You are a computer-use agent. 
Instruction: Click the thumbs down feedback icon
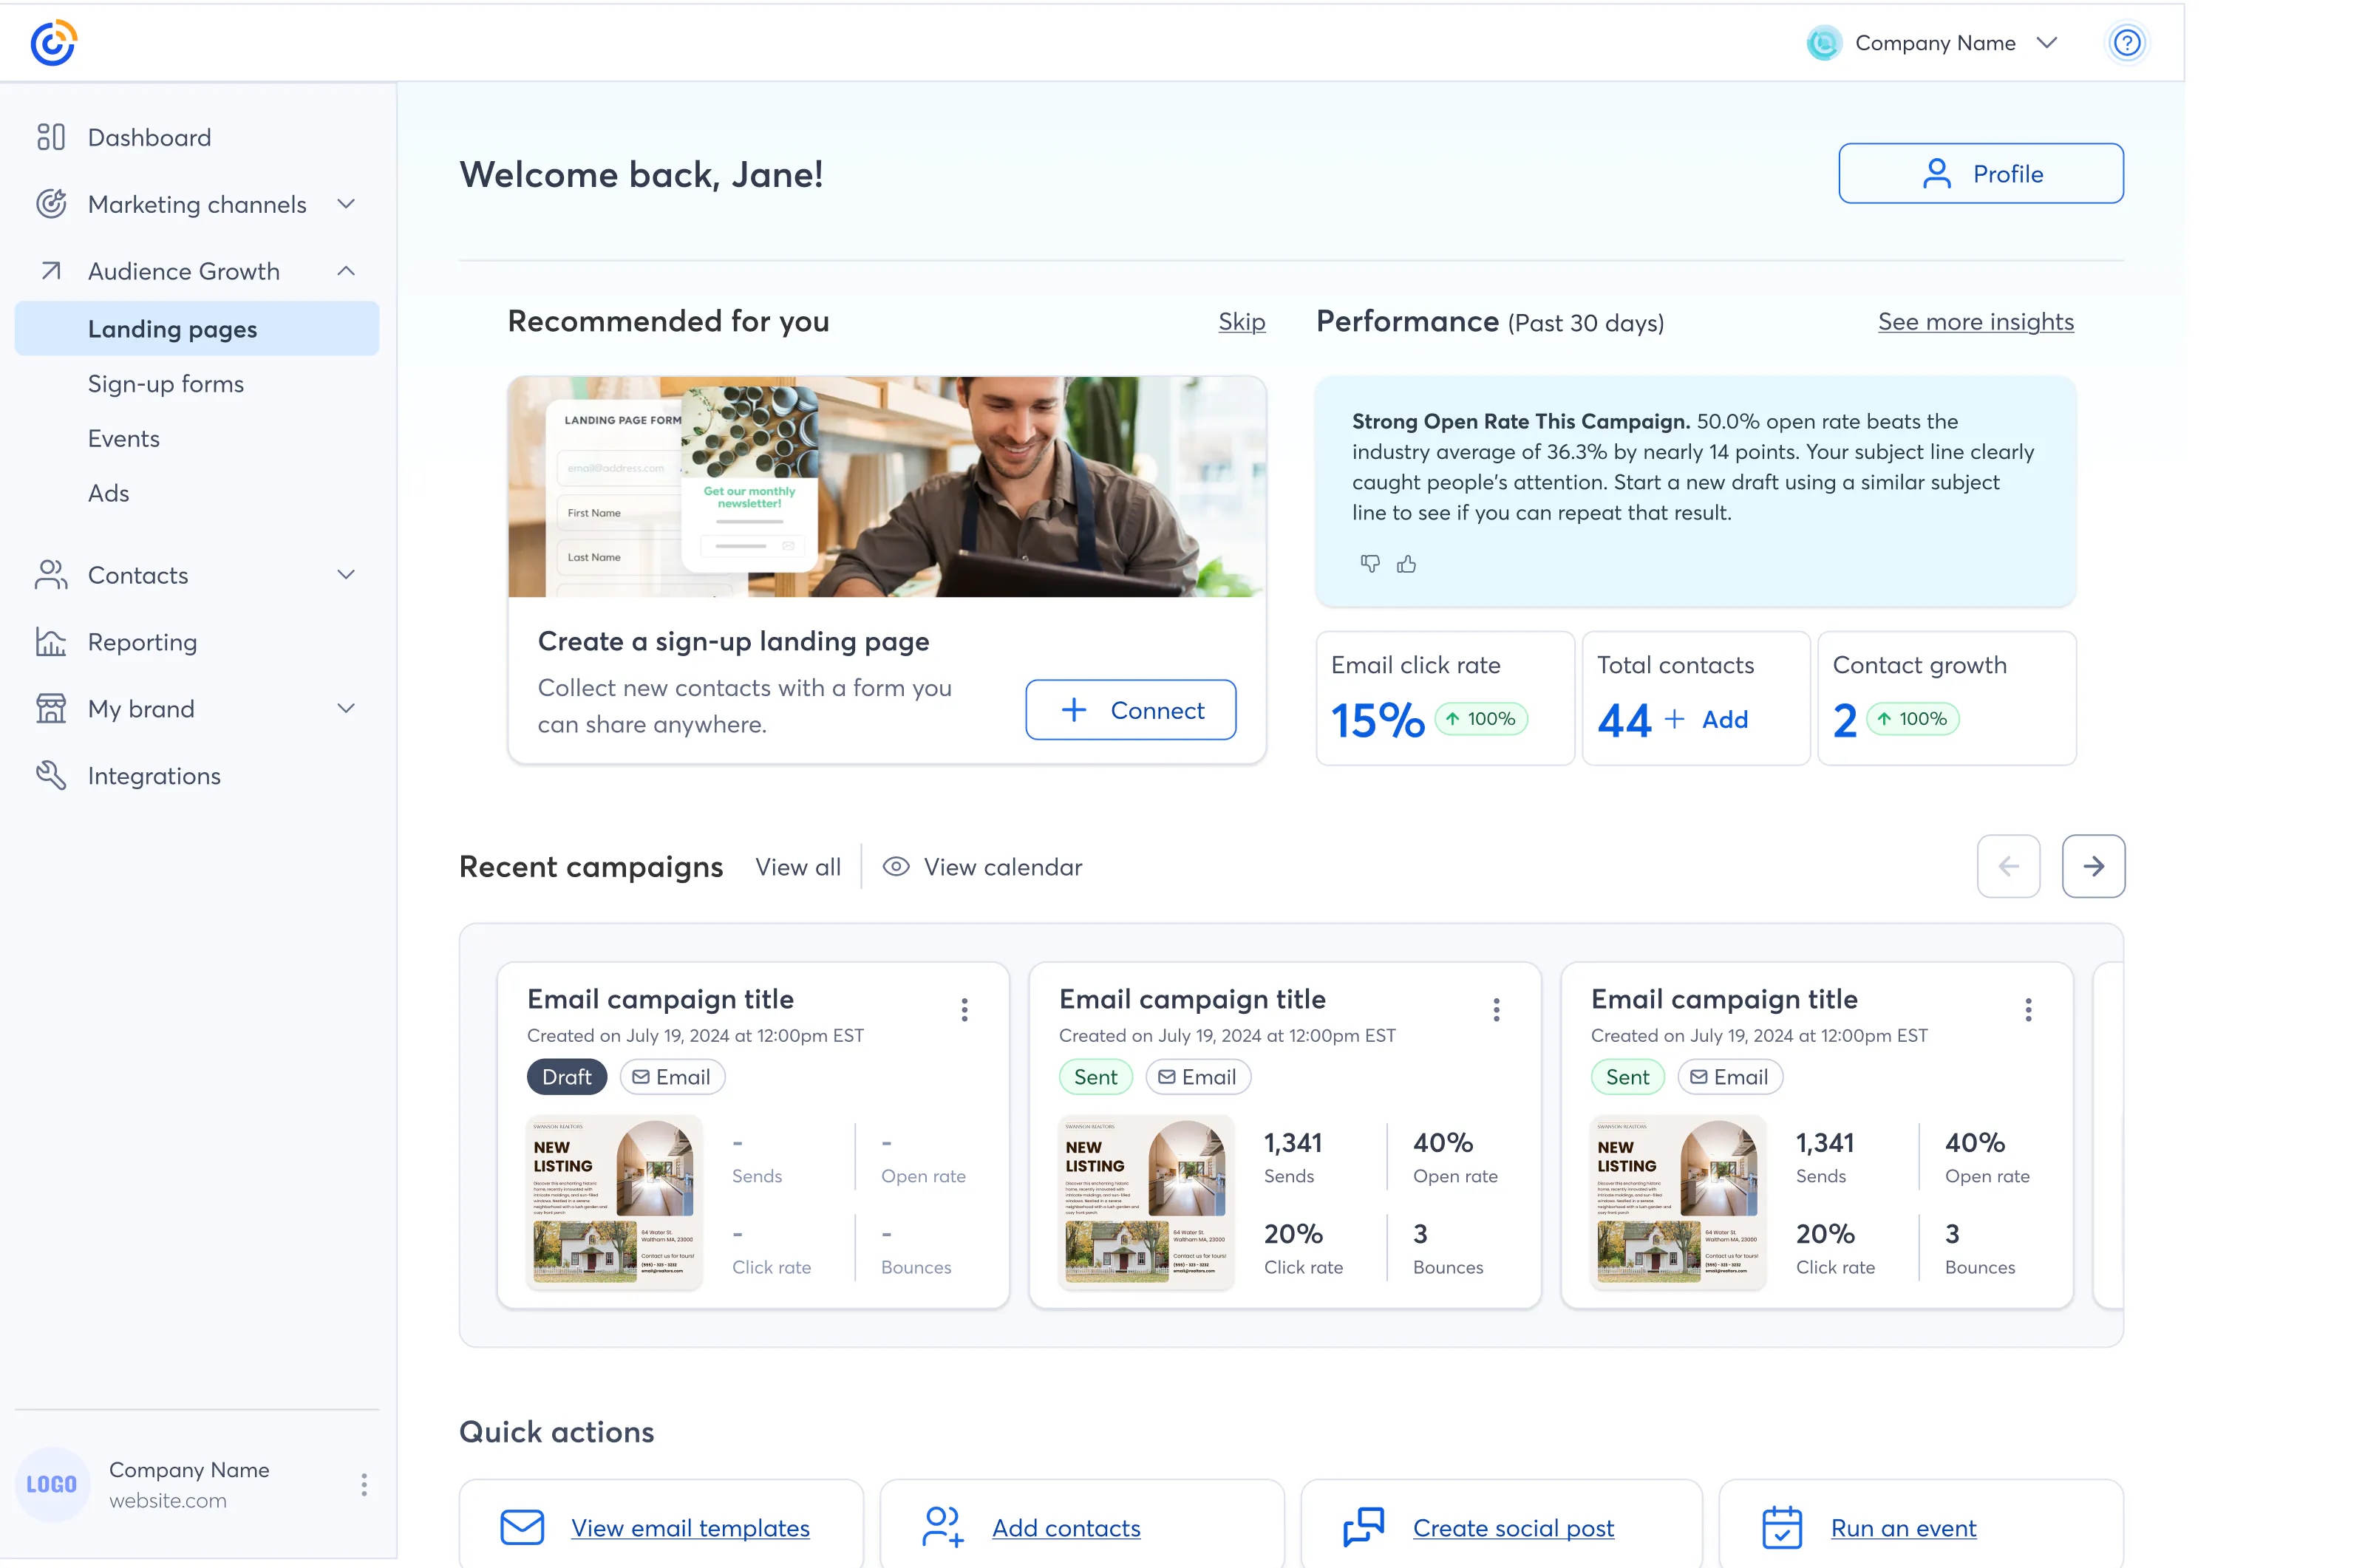[1370, 564]
